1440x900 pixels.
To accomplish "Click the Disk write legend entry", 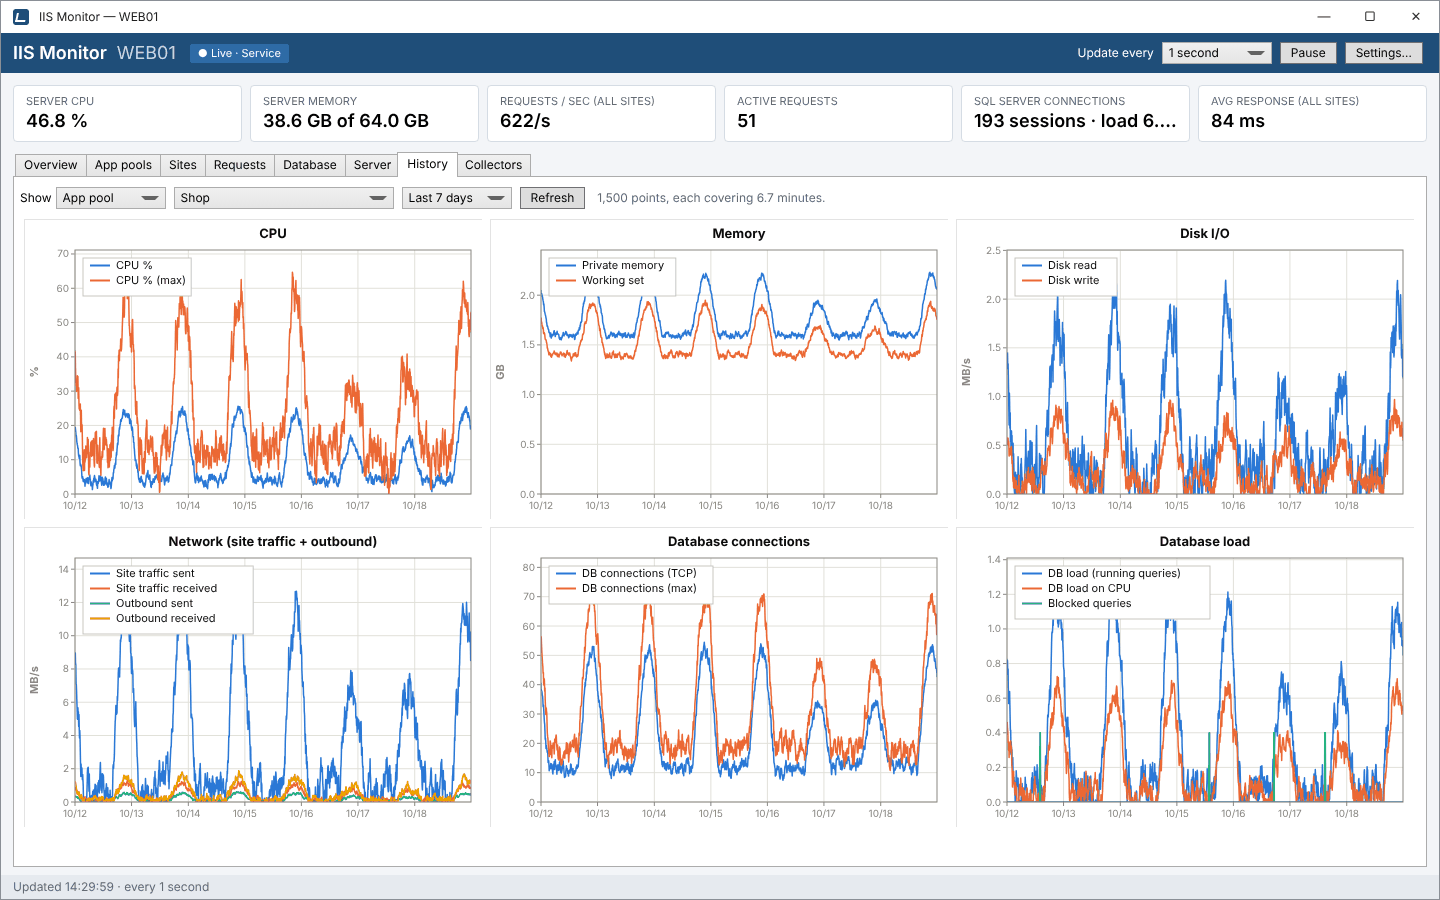I will click(x=1060, y=280).
